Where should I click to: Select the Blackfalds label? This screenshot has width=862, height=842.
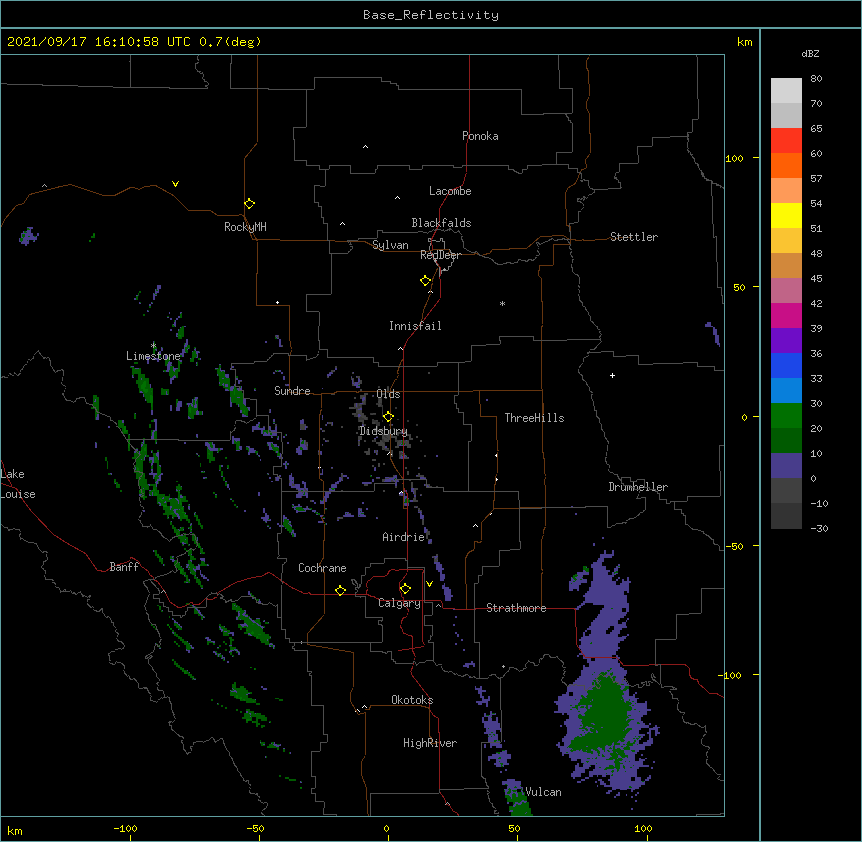[441, 223]
